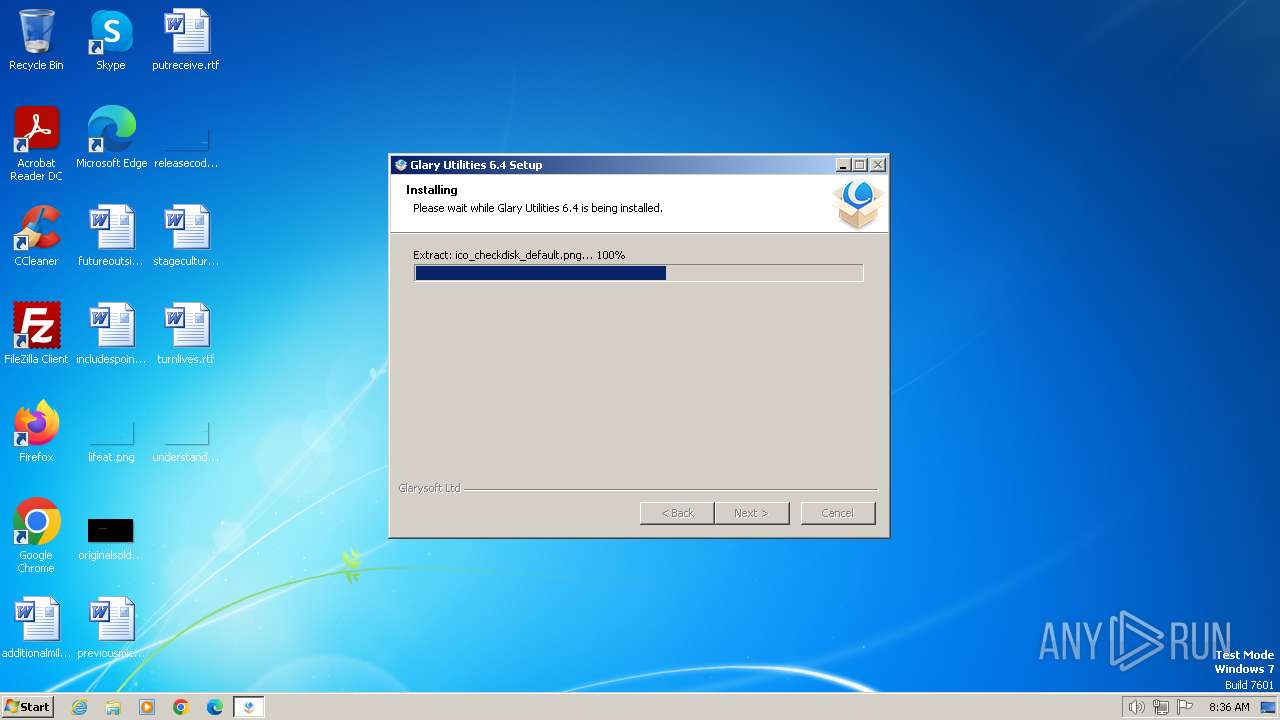This screenshot has height=720, width=1280.
Task: Launch Skype from the desktop
Action: [111, 40]
